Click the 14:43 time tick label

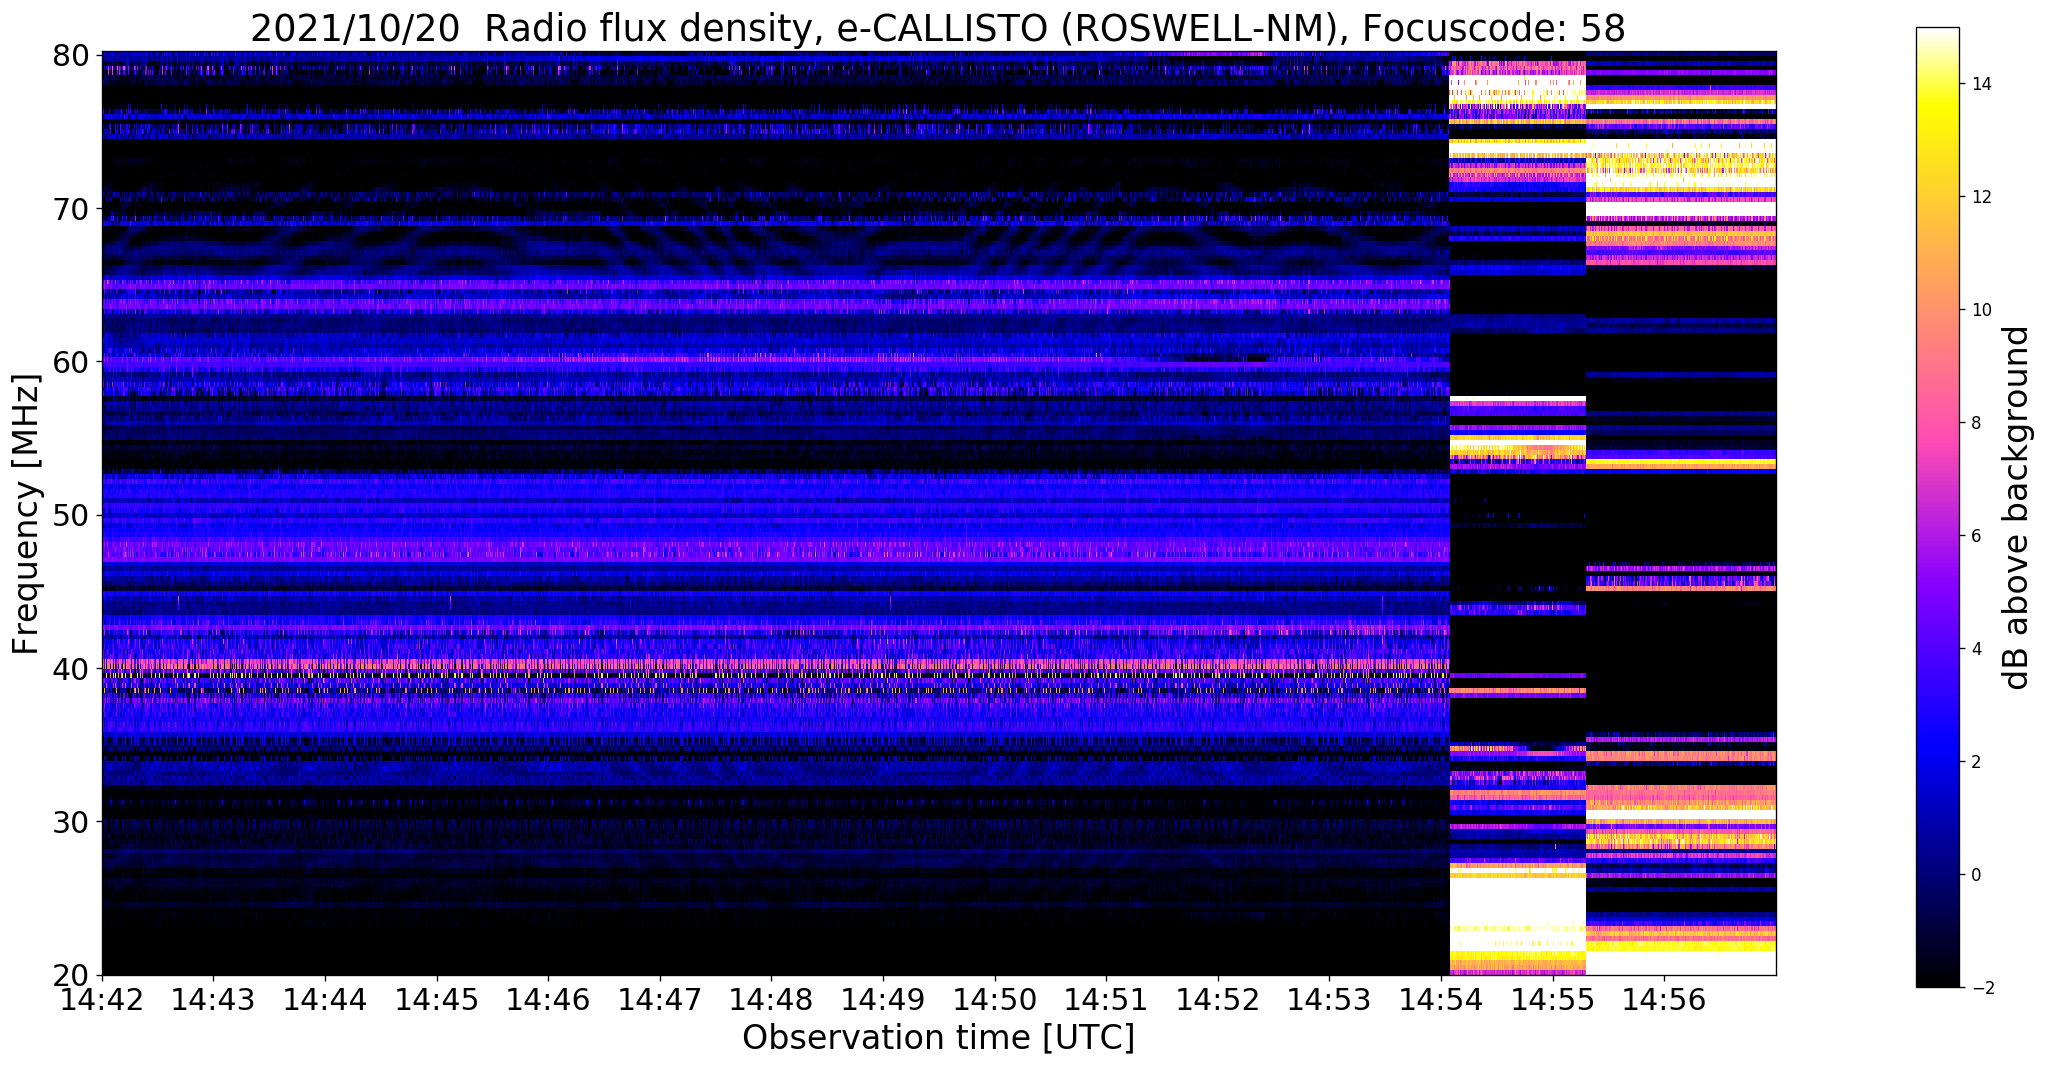[213, 999]
